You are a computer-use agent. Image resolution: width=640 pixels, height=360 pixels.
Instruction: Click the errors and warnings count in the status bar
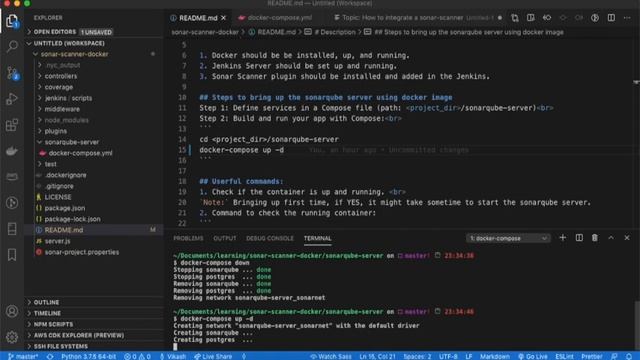pos(137,356)
